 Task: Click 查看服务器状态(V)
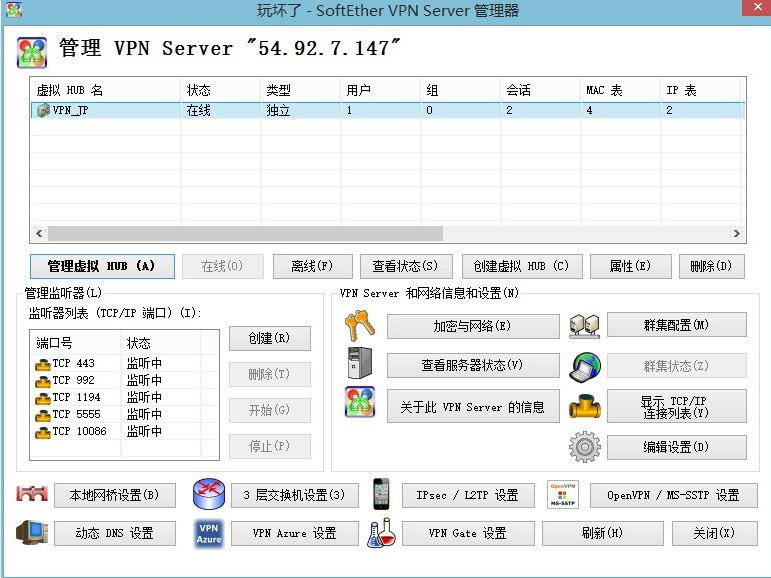(x=473, y=365)
